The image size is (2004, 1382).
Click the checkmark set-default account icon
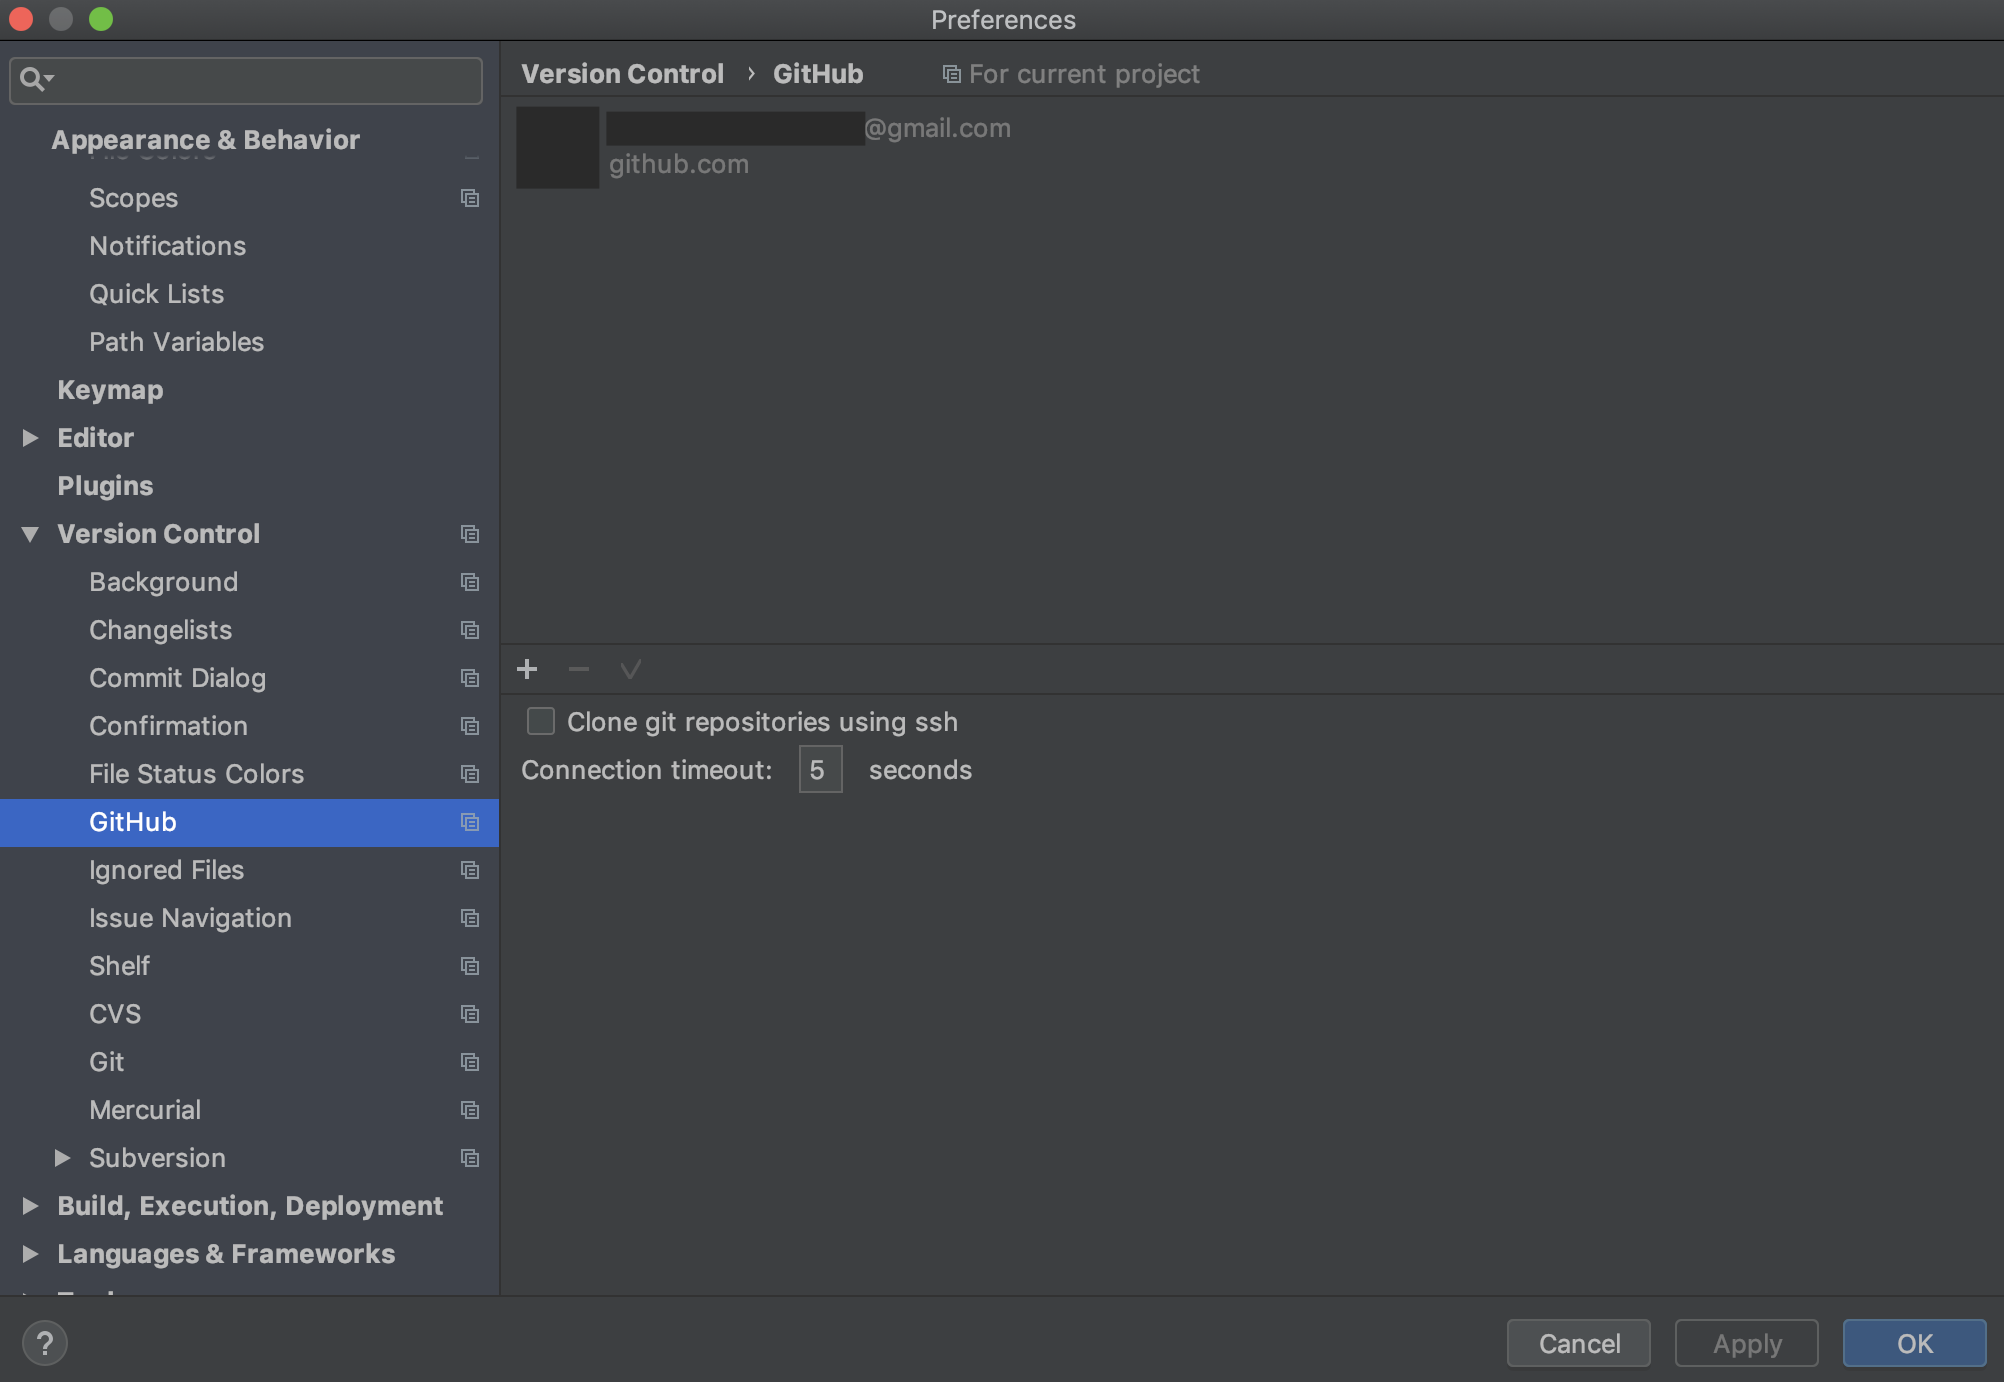pos(630,669)
